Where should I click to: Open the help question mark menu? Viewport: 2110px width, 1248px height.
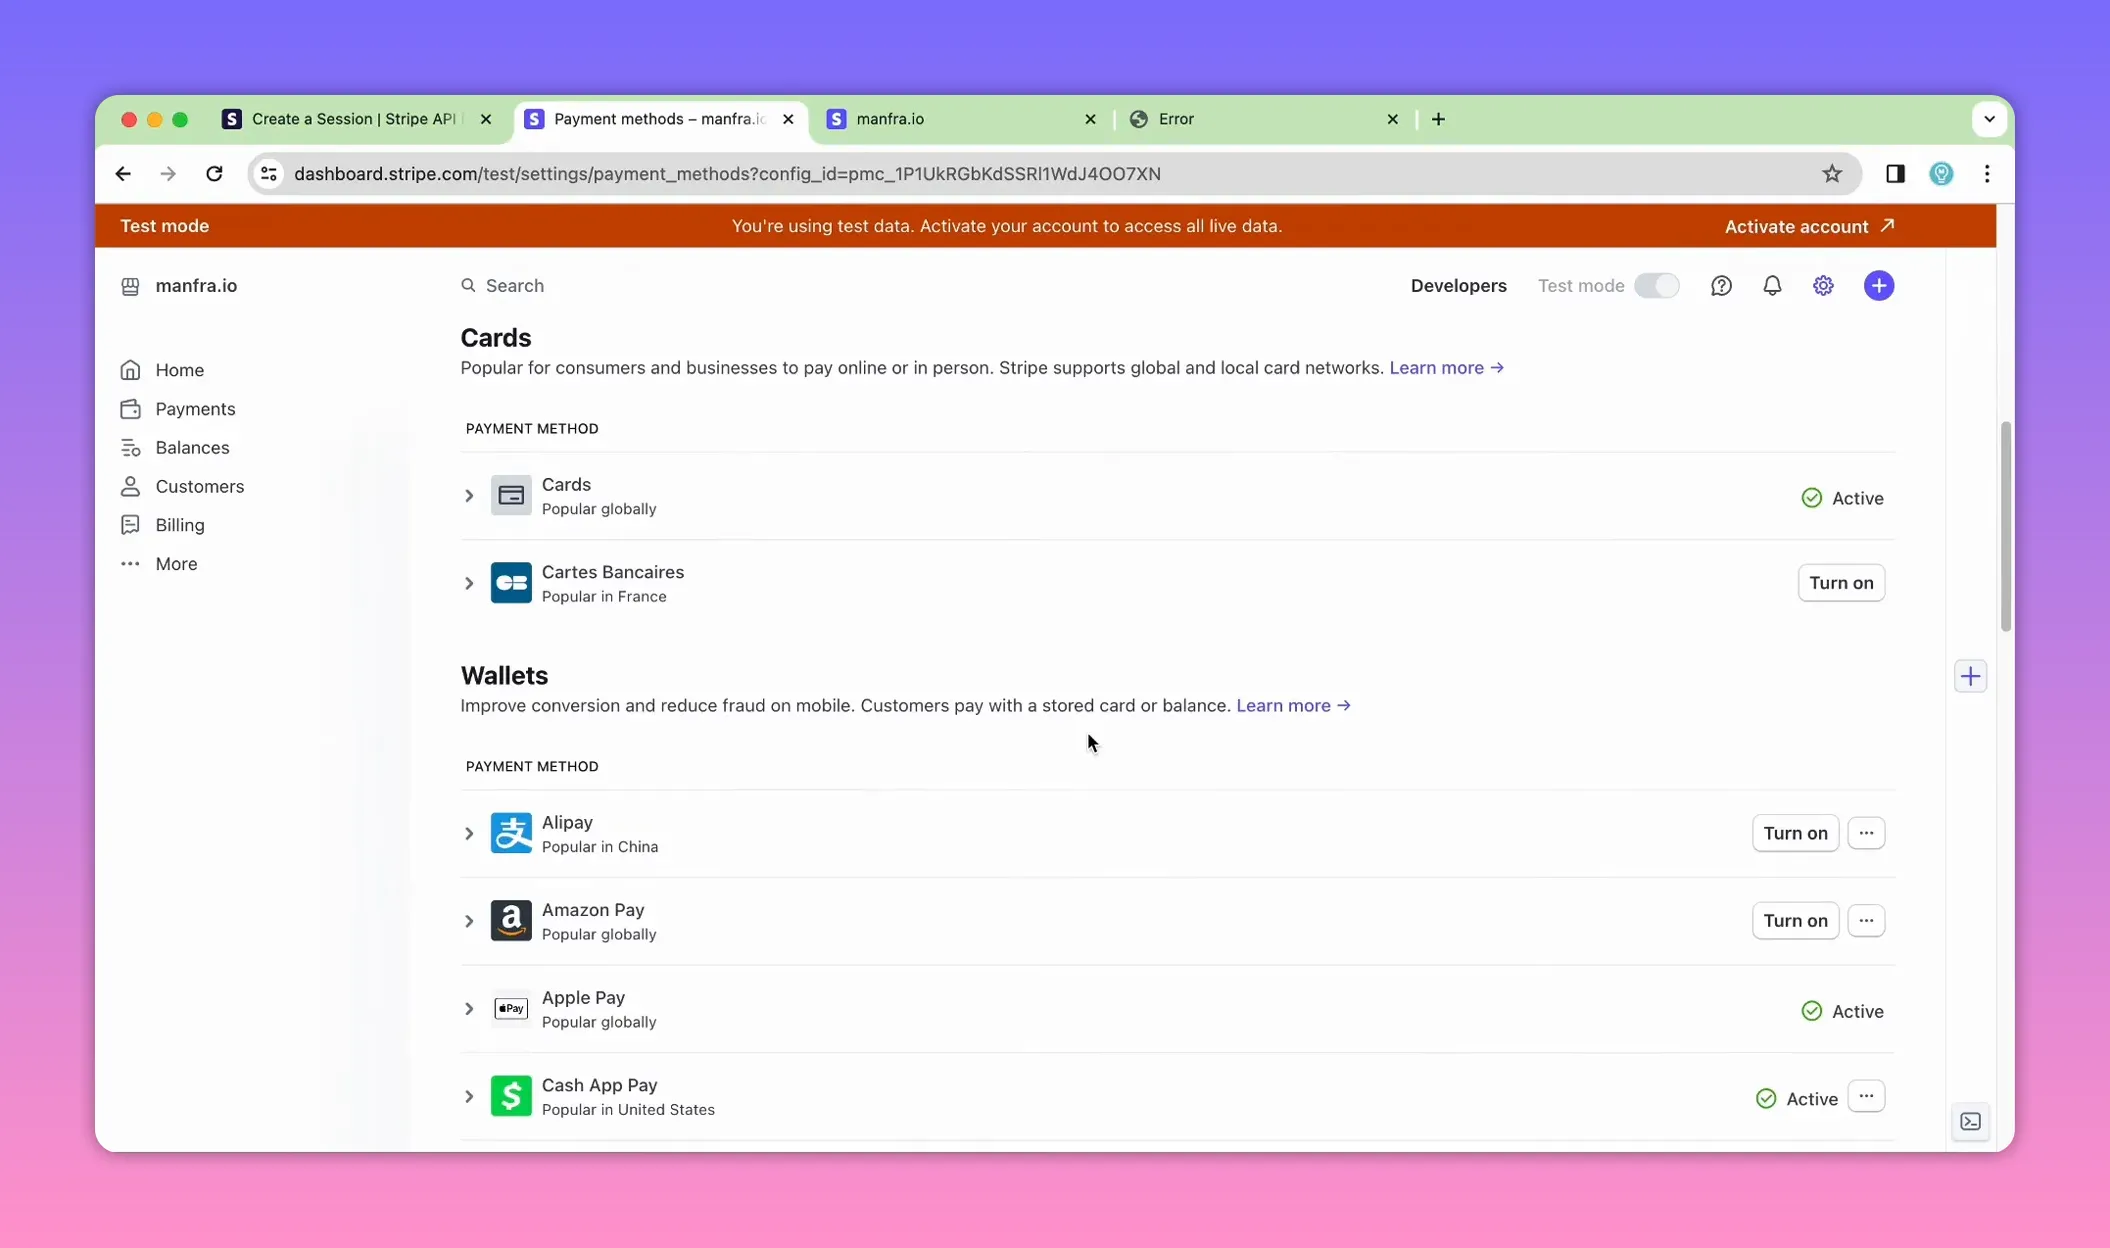1721,286
